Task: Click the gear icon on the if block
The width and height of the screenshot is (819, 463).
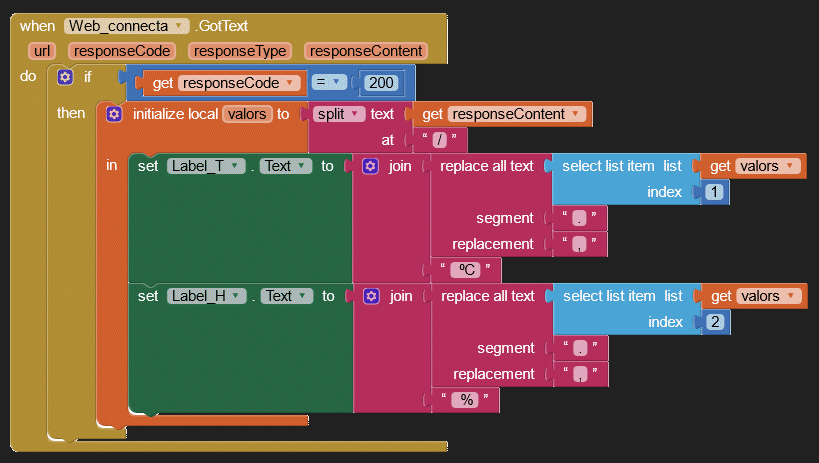Action: click(x=66, y=77)
